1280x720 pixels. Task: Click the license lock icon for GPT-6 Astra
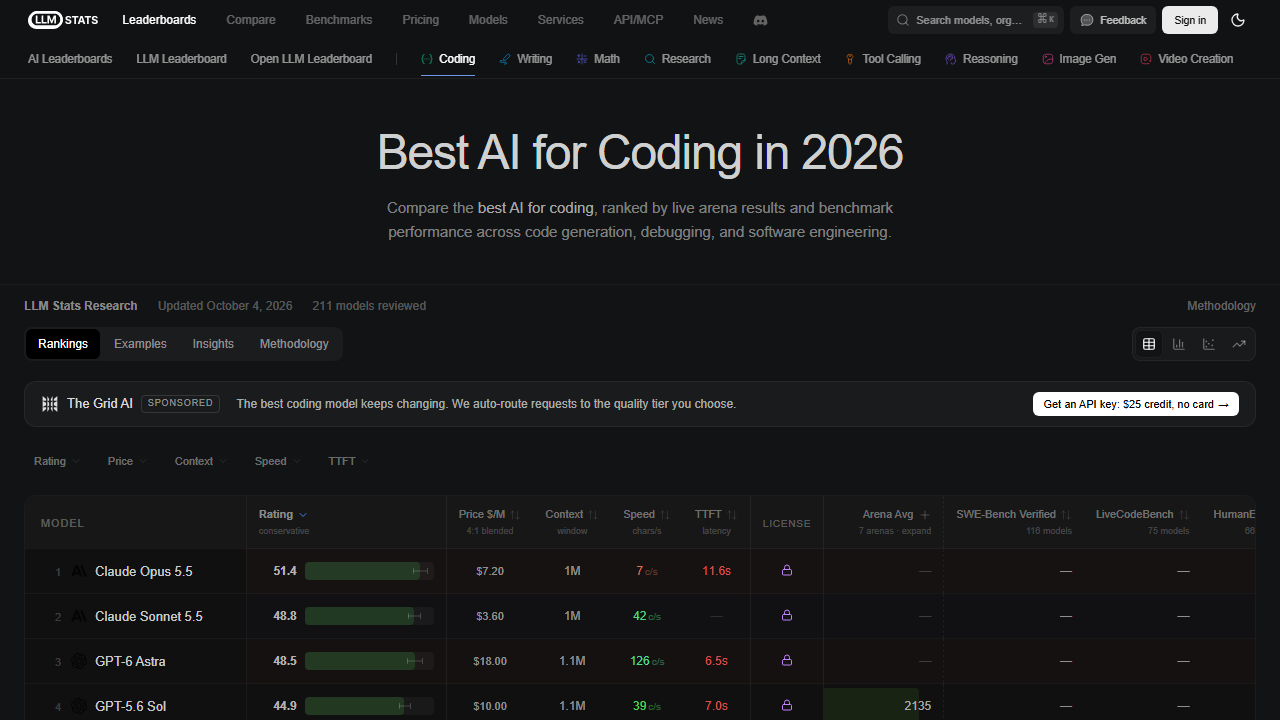coord(787,661)
